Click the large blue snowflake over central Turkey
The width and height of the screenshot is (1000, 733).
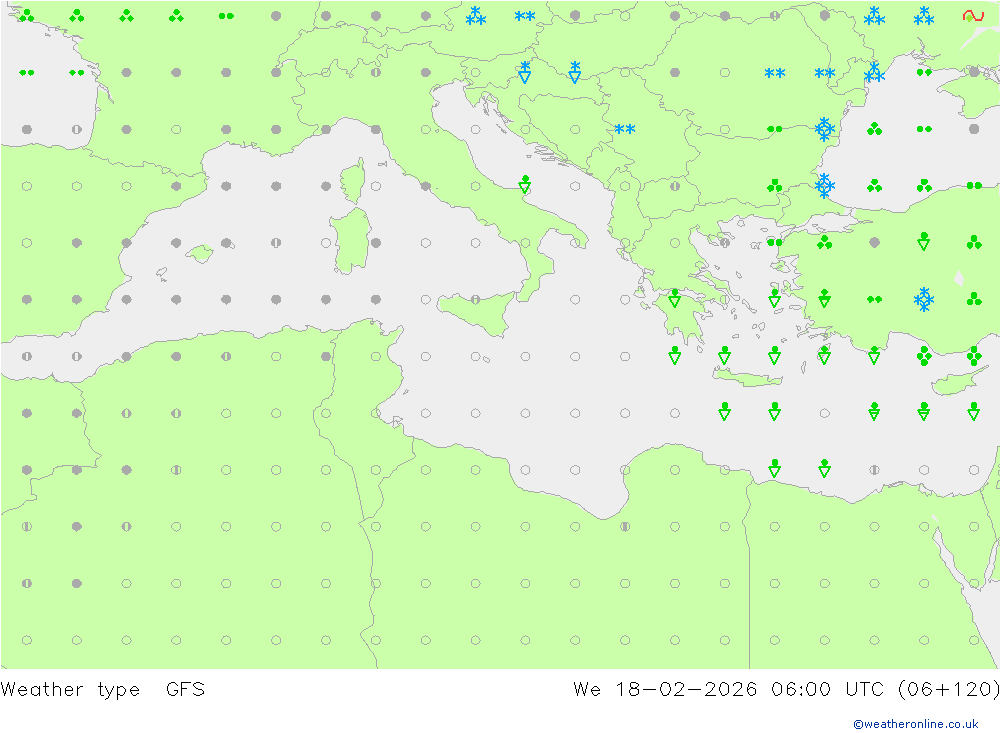coord(923,299)
